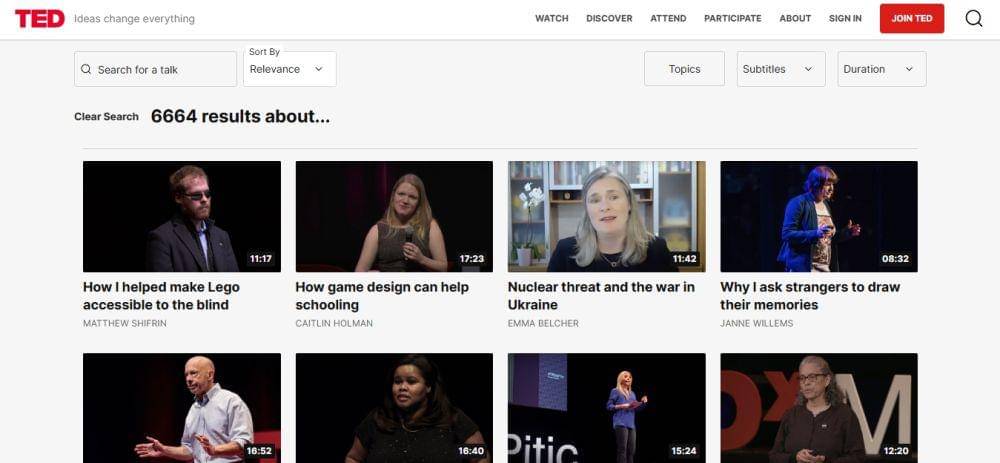Open the Discover menu
1000x463 pixels.
[609, 18]
